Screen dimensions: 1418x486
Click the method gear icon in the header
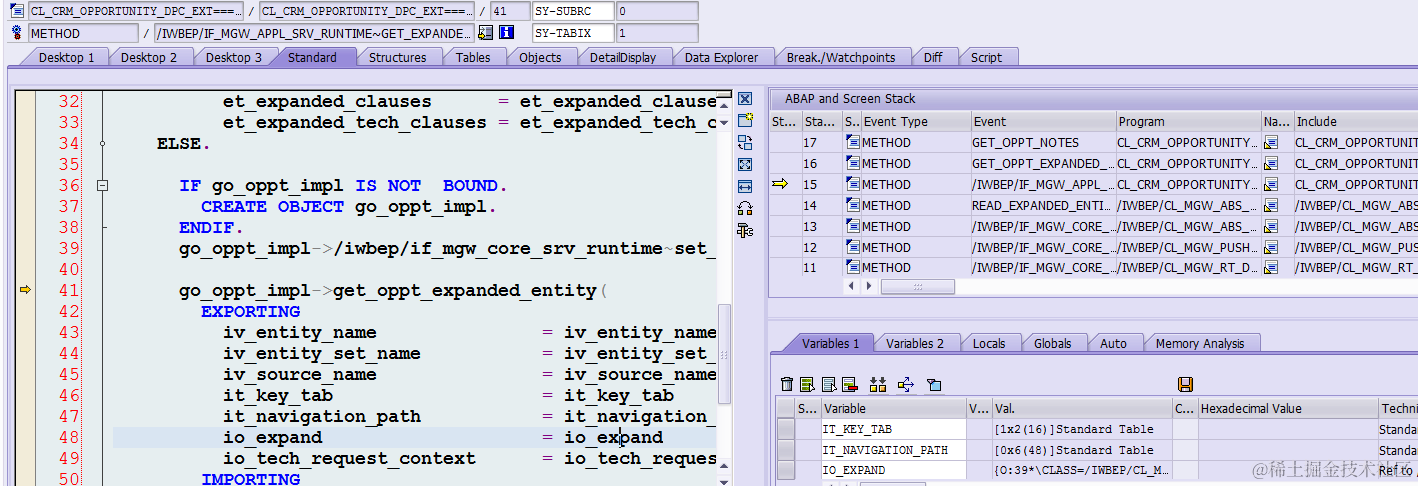point(16,33)
